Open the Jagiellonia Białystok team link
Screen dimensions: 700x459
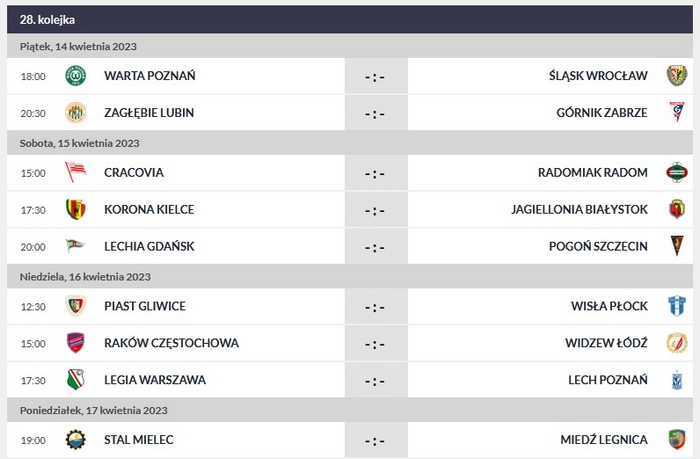[593, 209]
